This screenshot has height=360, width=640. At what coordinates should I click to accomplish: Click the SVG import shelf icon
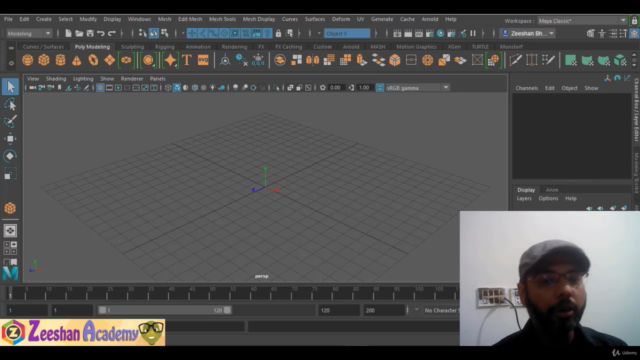click(203, 60)
